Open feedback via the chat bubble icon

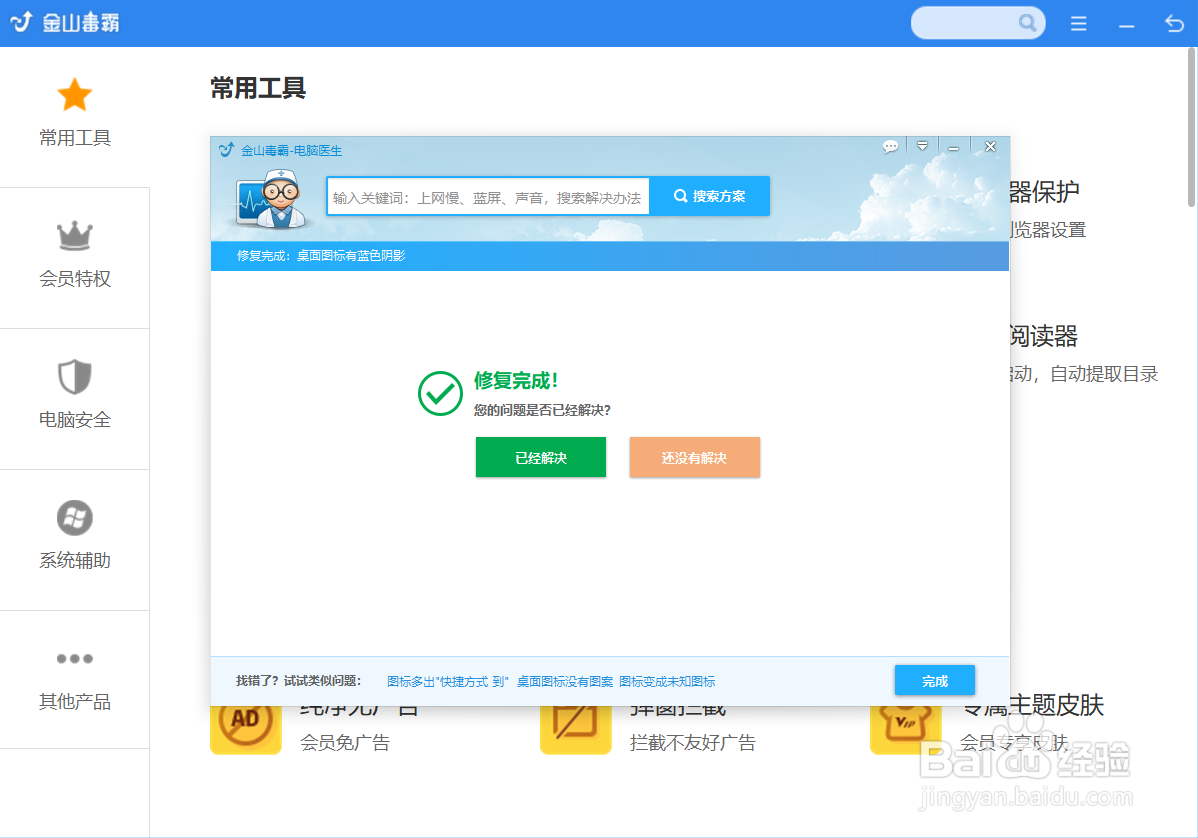(x=890, y=146)
